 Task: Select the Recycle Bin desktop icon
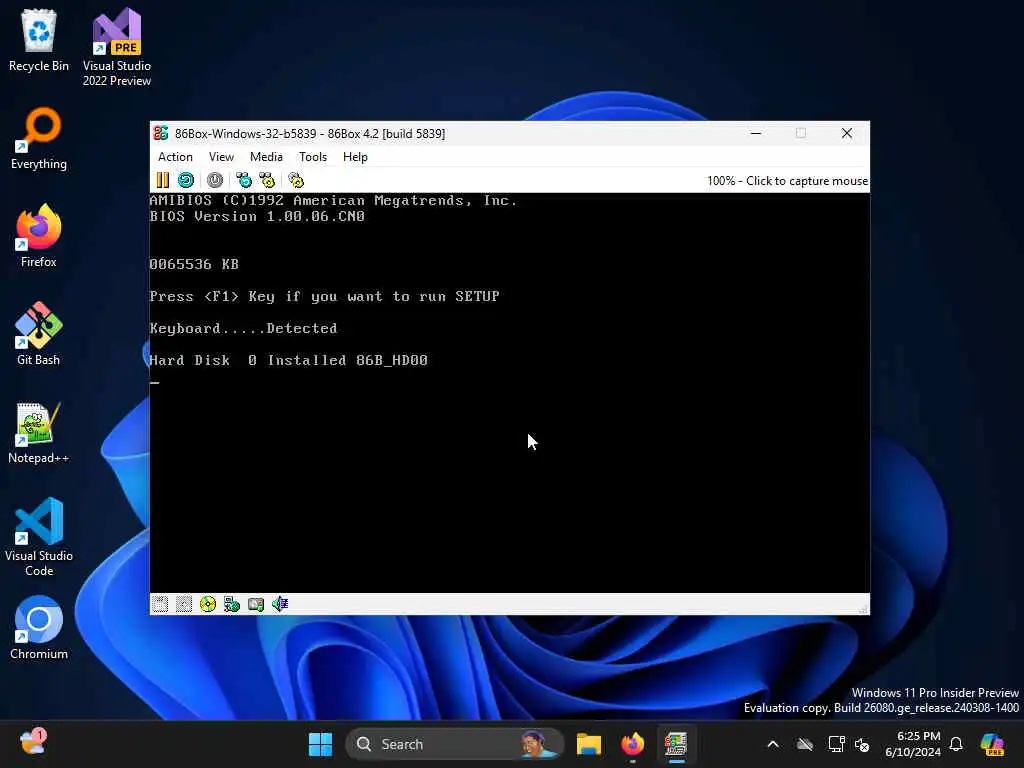pos(39,40)
